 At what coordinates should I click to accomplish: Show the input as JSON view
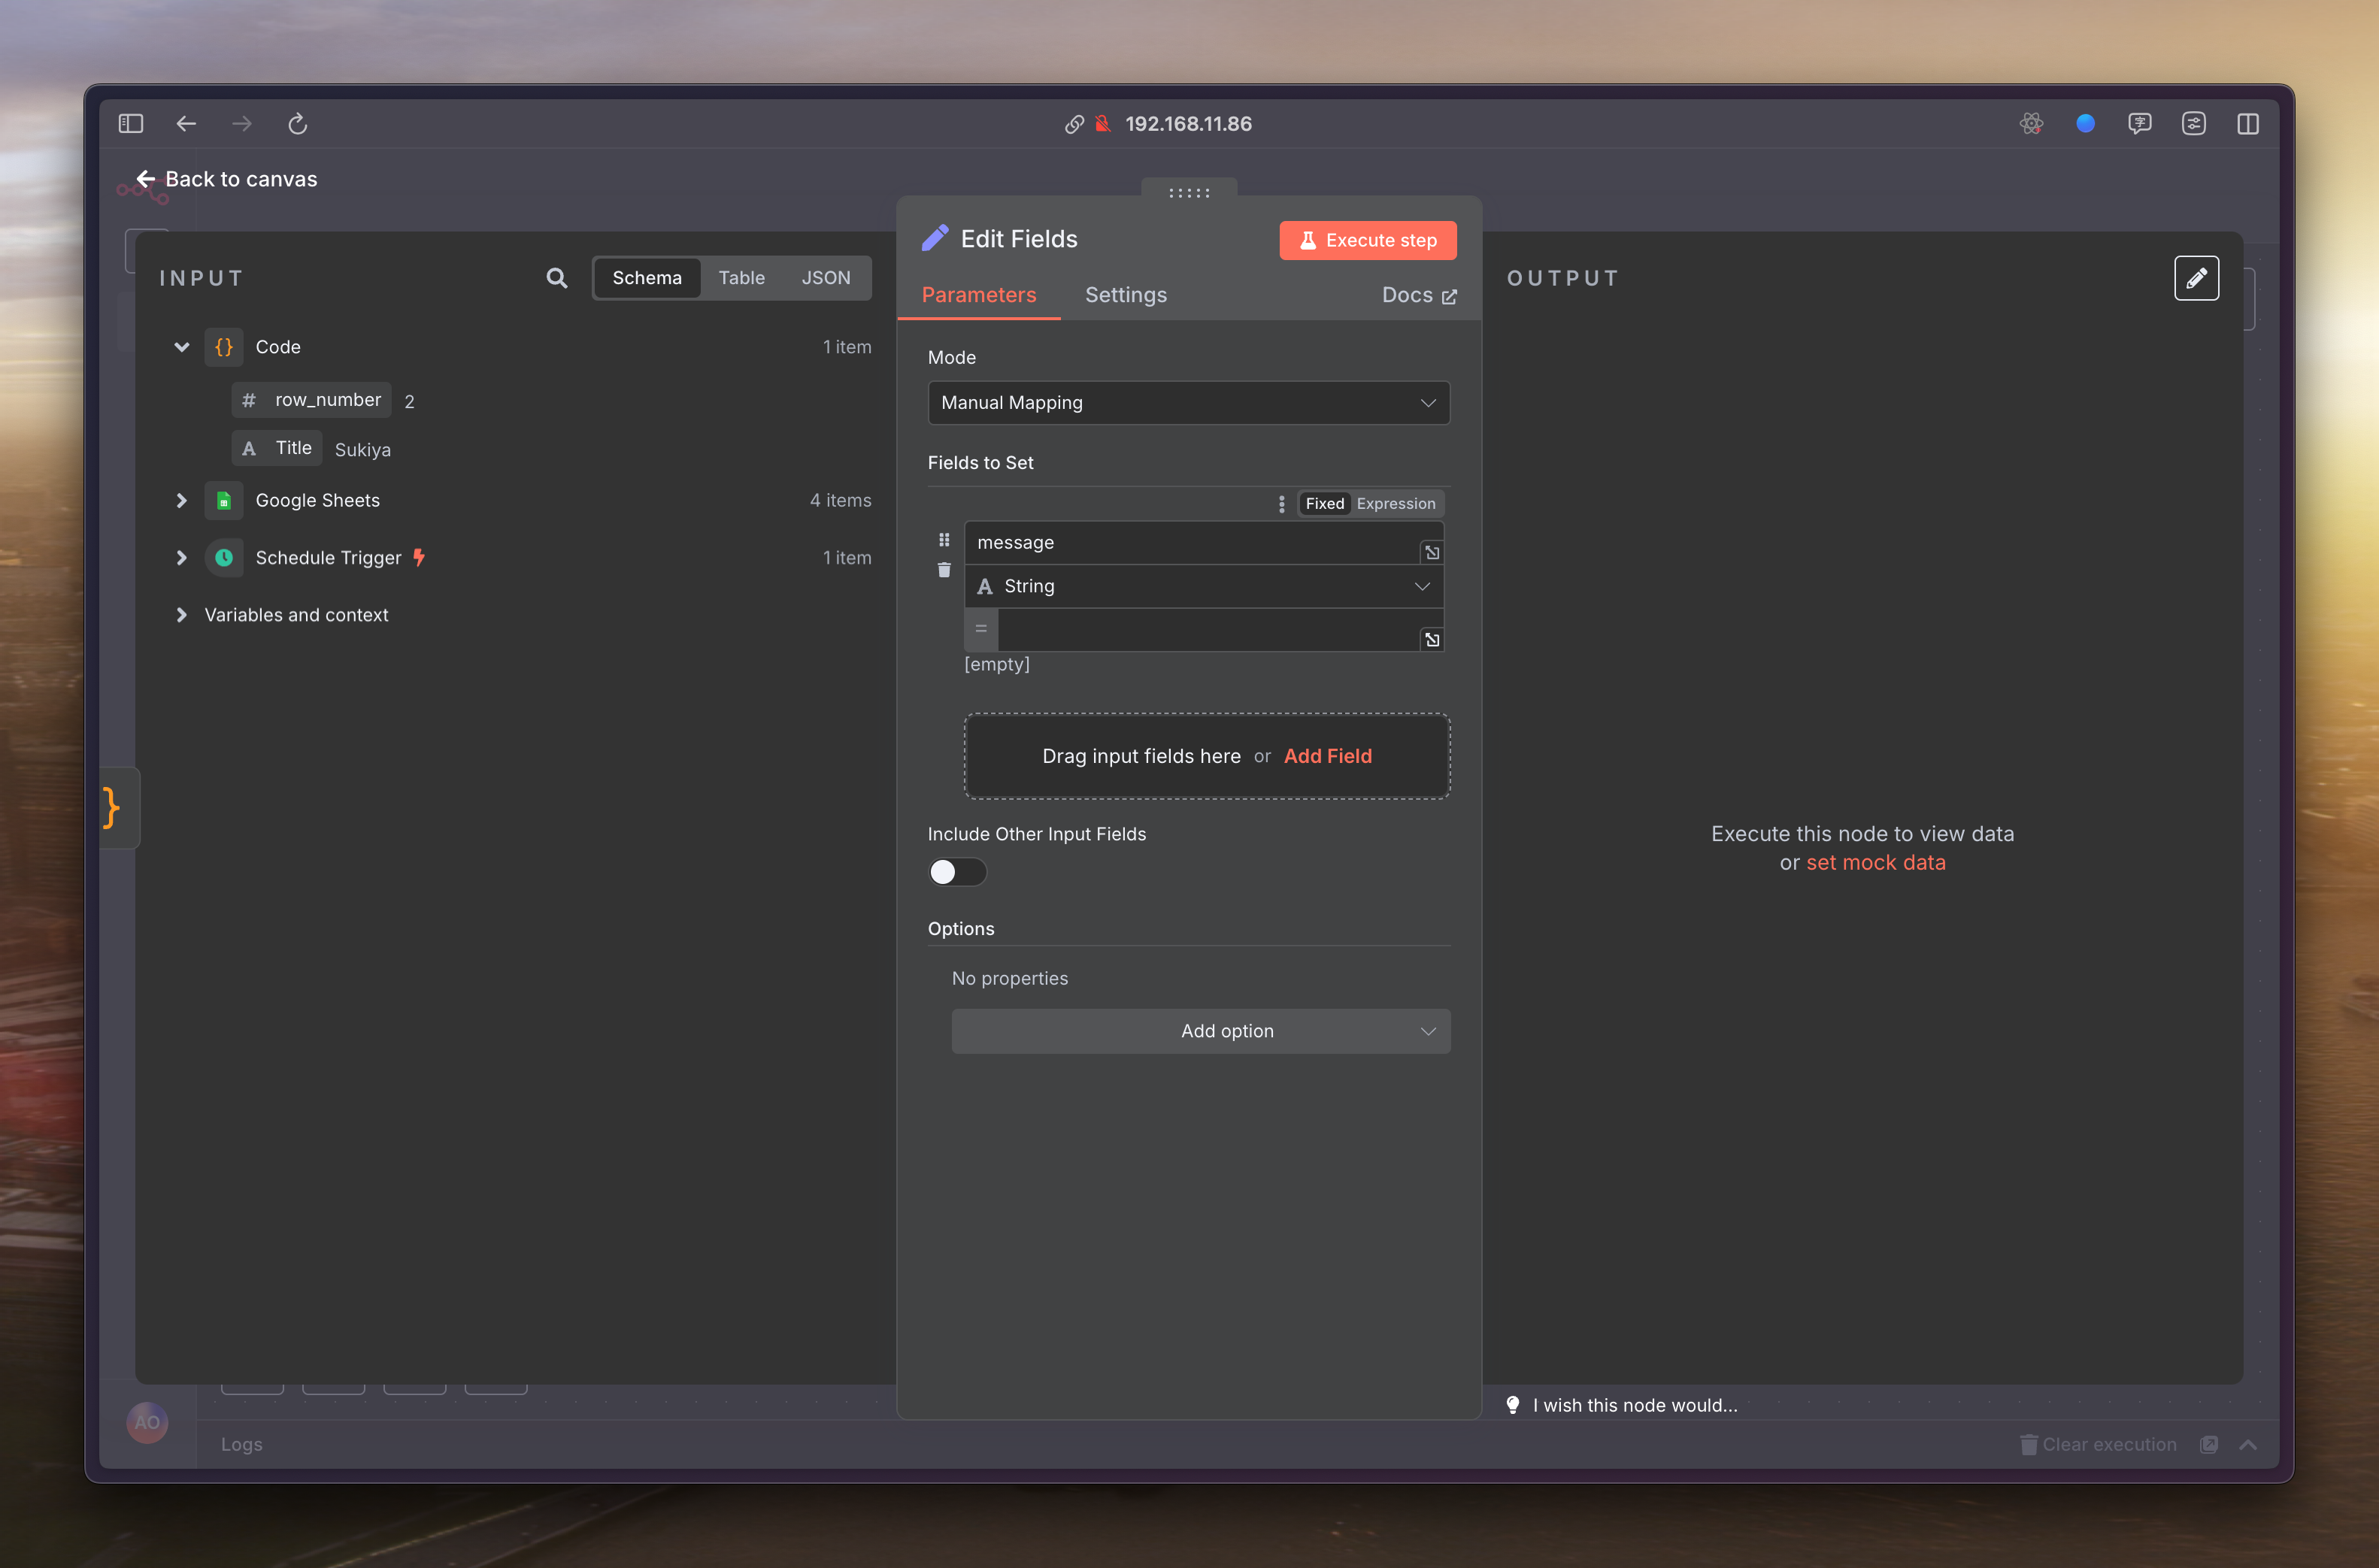click(825, 278)
